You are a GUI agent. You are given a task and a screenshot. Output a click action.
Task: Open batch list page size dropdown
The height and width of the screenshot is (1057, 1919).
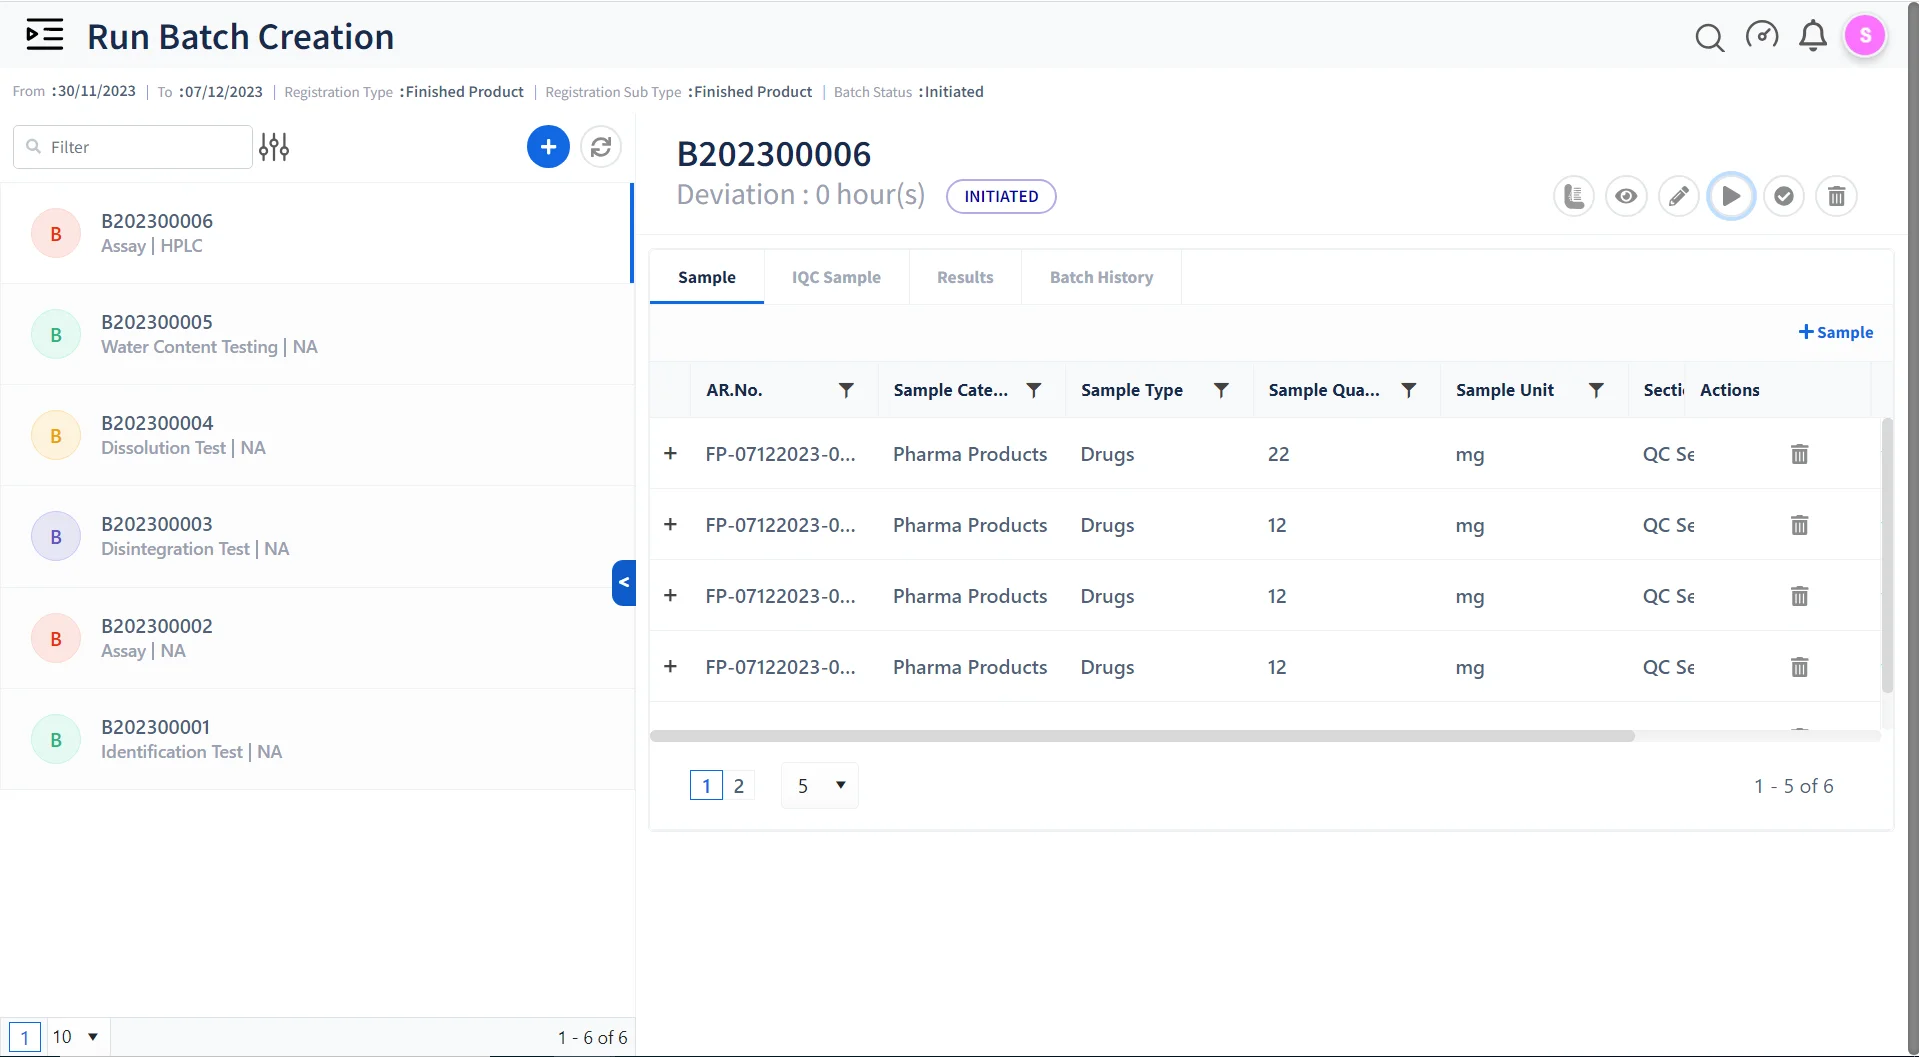pos(77,1037)
